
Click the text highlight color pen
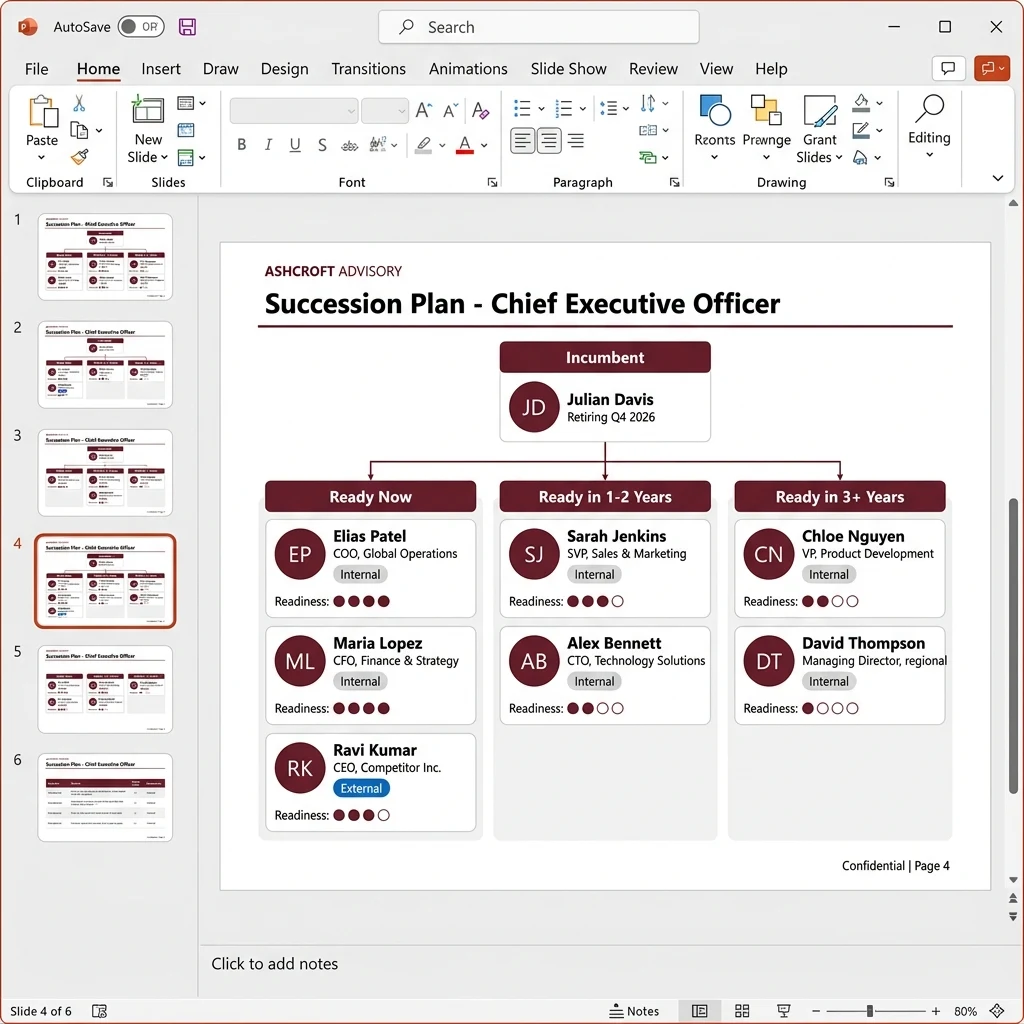tap(424, 144)
